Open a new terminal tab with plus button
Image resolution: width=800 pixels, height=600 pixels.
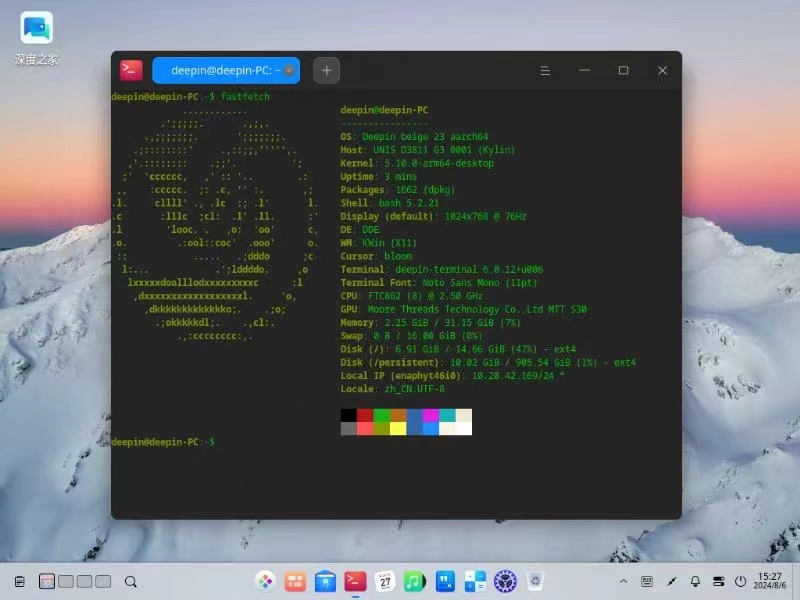click(x=326, y=70)
